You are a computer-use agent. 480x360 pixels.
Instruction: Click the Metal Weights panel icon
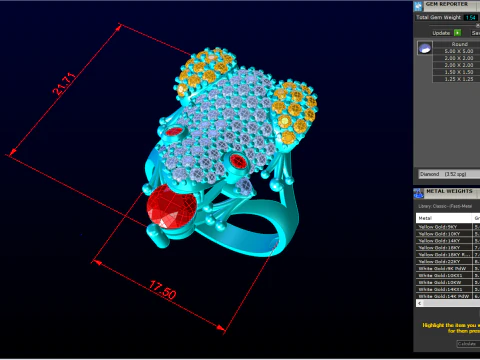click(419, 193)
